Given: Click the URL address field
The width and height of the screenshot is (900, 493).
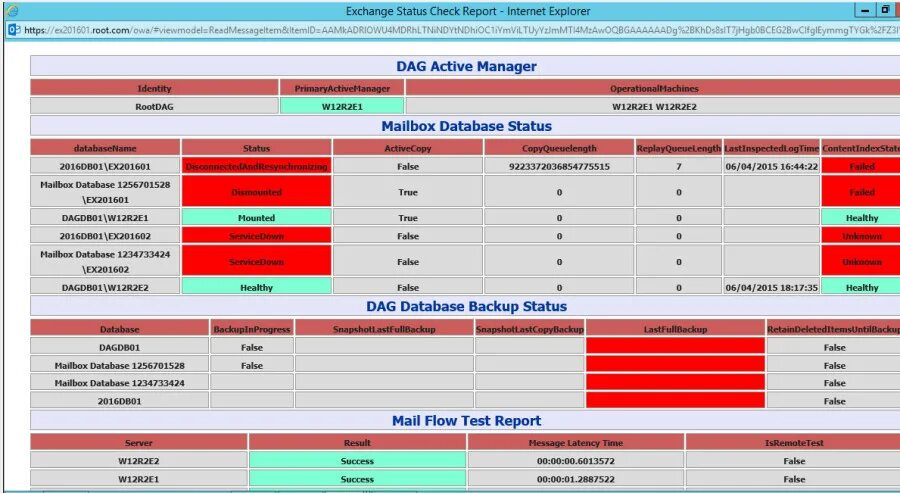Looking at the screenshot, I should [461, 30].
